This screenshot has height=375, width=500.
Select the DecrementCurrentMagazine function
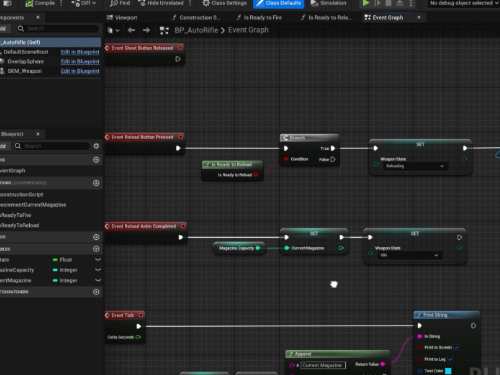click(33, 205)
